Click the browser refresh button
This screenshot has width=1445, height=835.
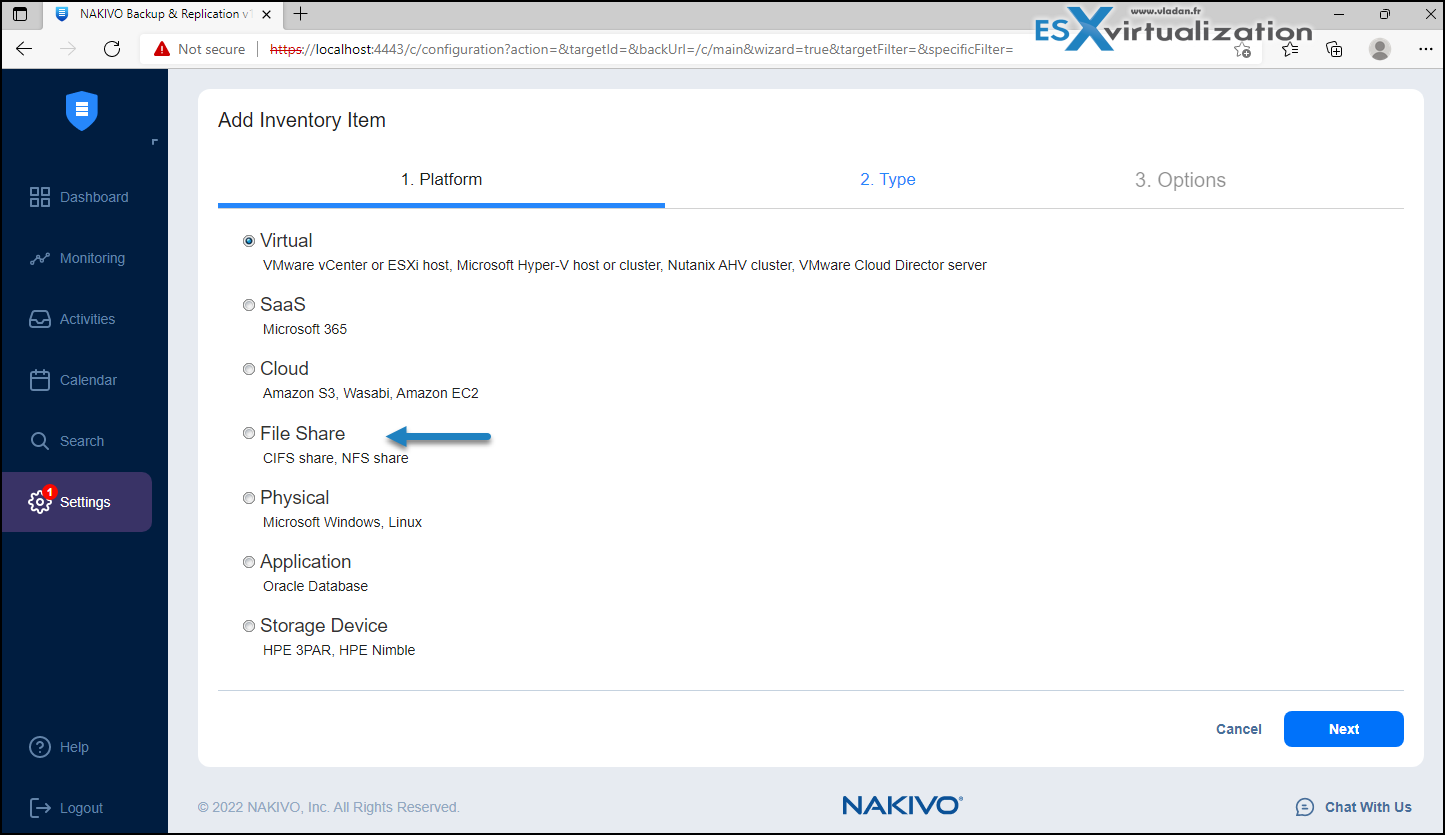112,49
